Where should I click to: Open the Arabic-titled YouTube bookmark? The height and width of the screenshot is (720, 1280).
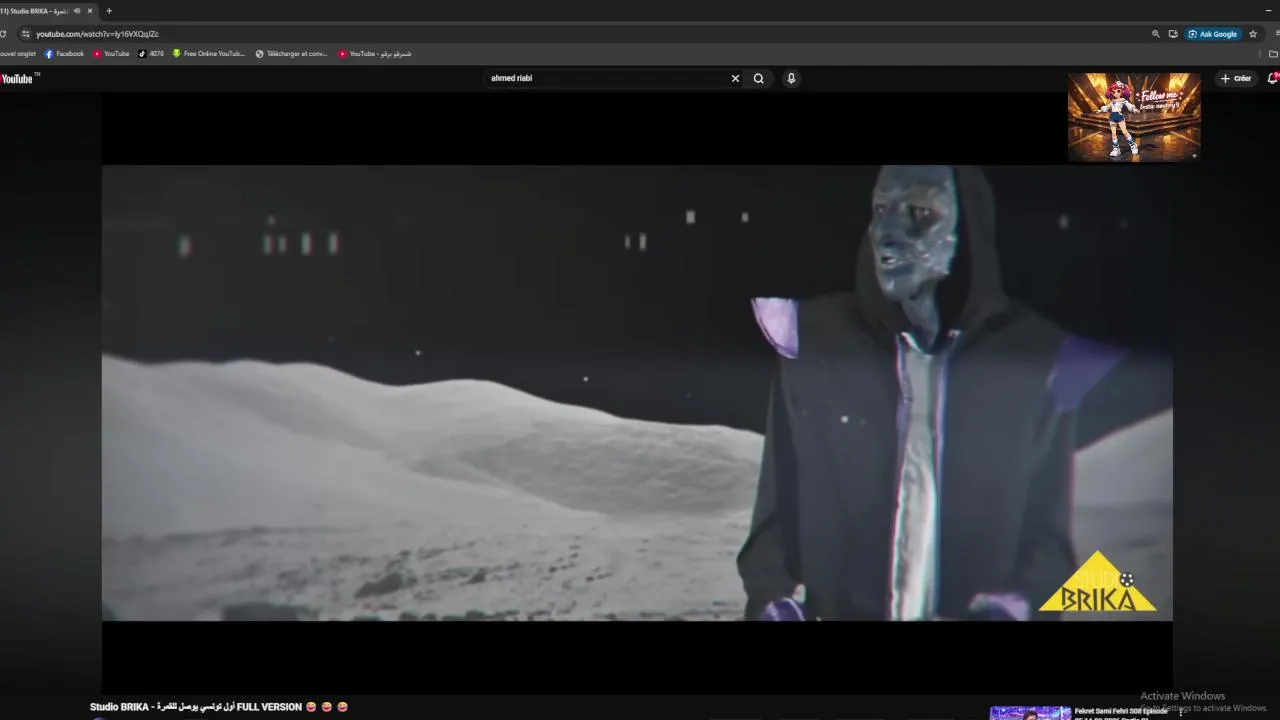(375, 54)
